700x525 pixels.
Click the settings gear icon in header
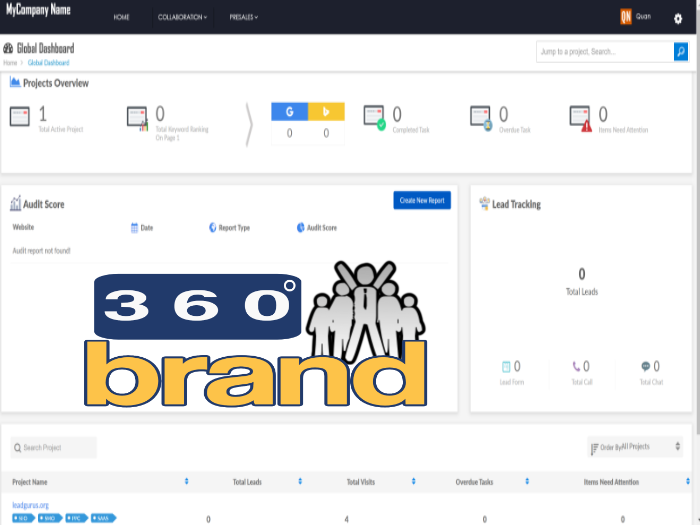(x=678, y=18)
